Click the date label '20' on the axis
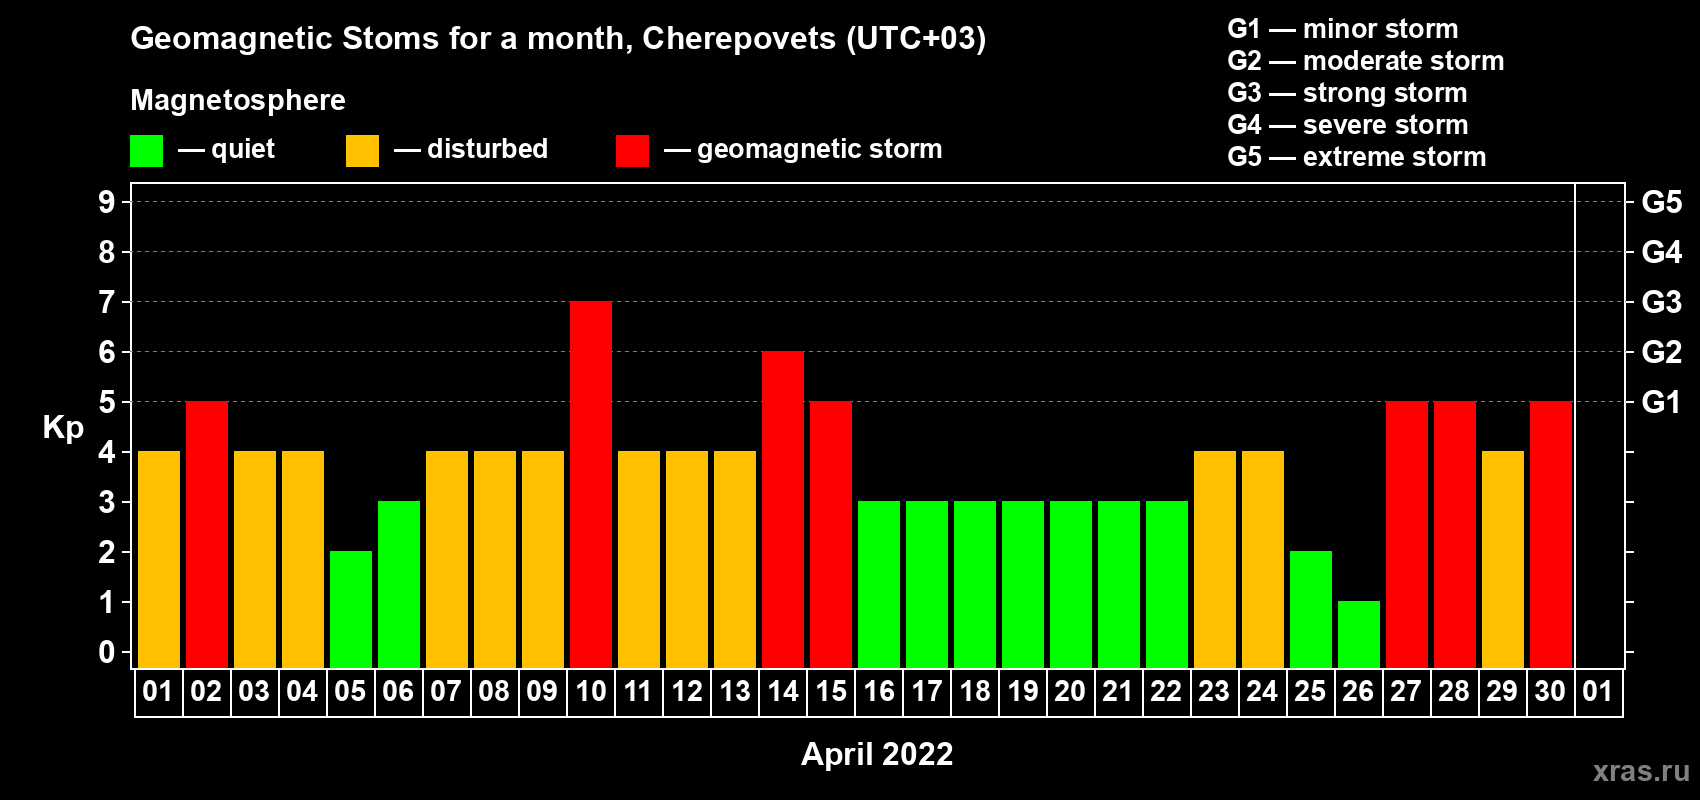The width and height of the screenshot is (1700, 800). (1071, 691)
